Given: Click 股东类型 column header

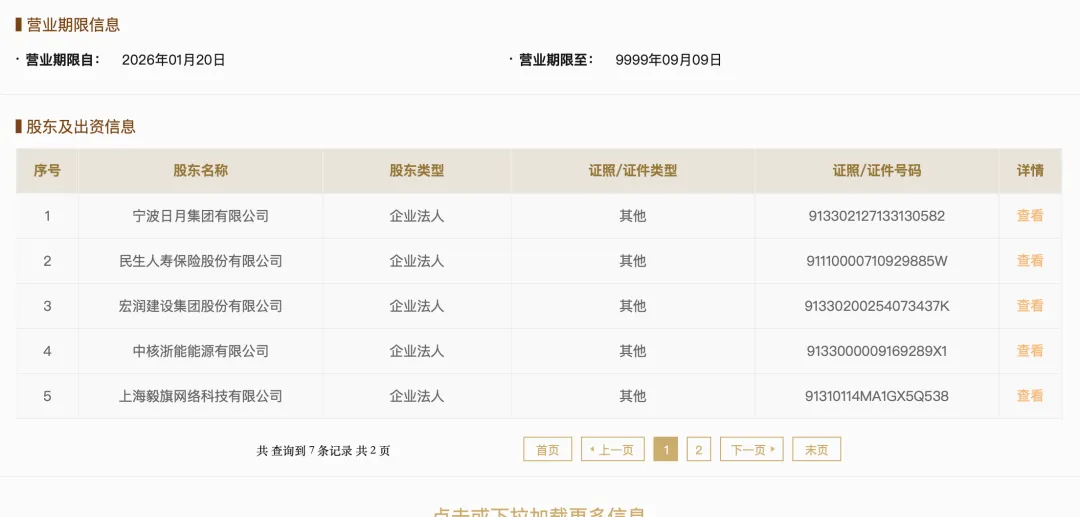Looking at the screenshot, I should pyautogui.click(x=417, y=171).
